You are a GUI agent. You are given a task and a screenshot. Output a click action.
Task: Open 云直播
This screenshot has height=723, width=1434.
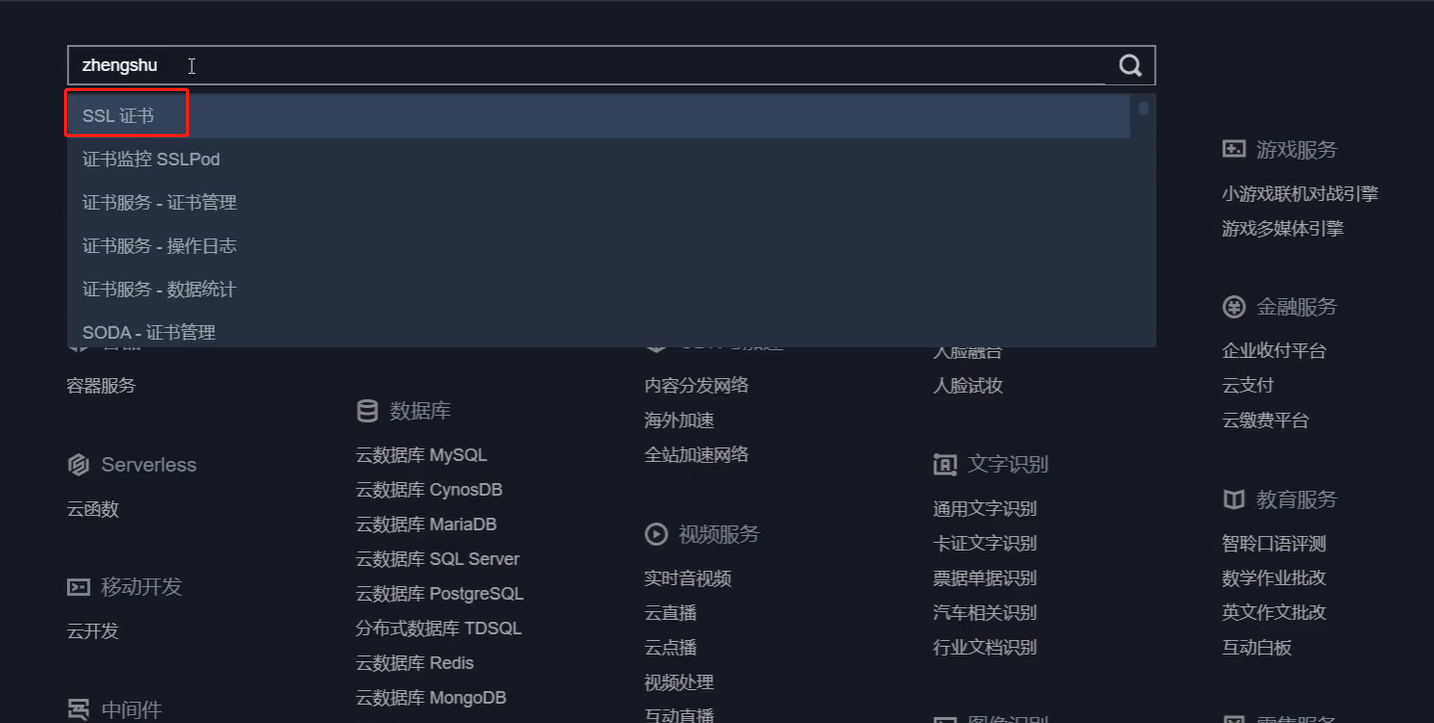[671, 613]
